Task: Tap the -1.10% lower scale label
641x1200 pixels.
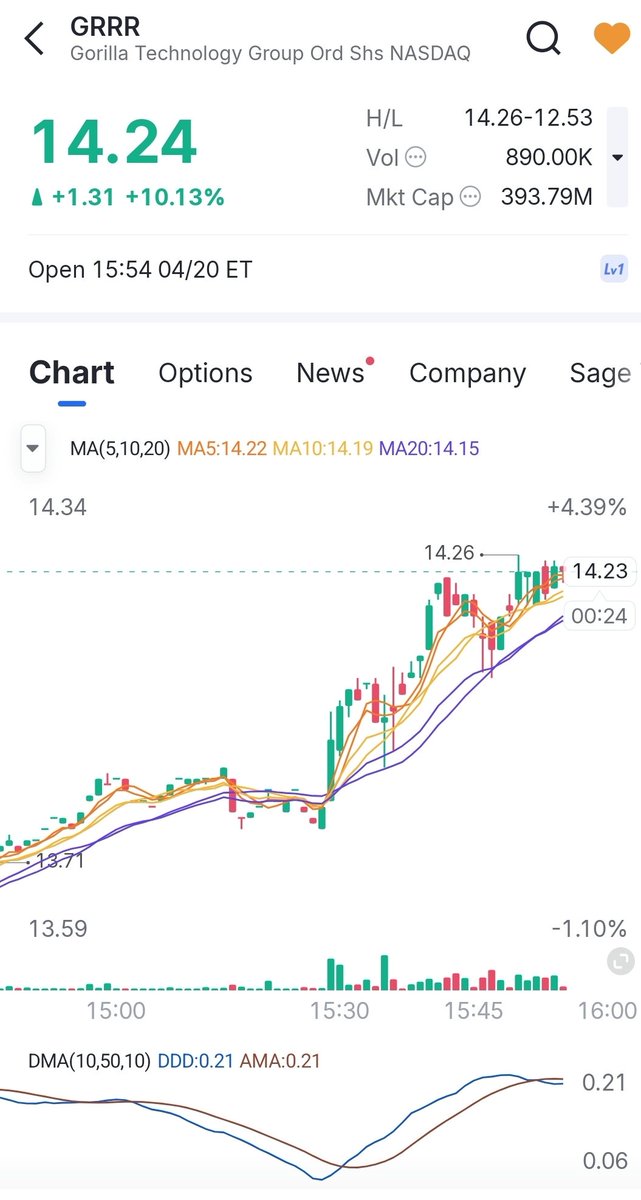Action: (x=589, y=929)
